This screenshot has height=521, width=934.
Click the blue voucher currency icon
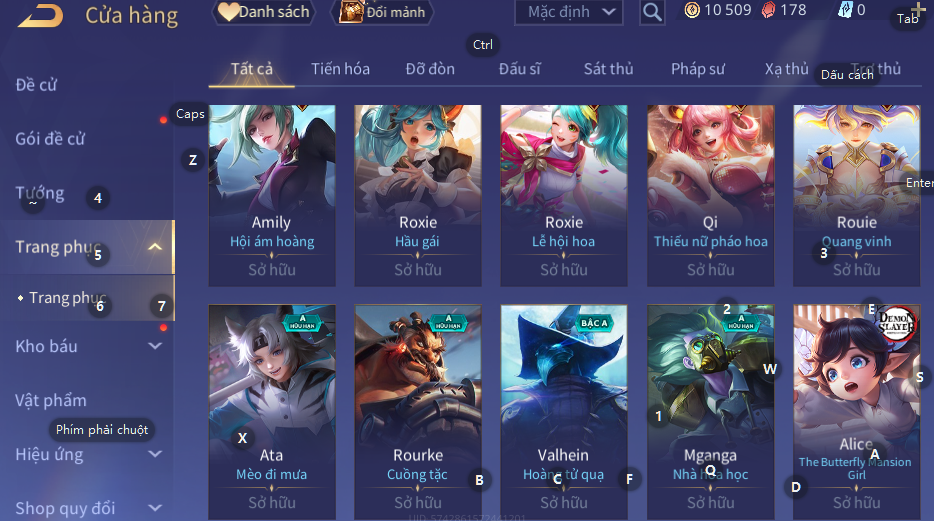click(845, 10)
